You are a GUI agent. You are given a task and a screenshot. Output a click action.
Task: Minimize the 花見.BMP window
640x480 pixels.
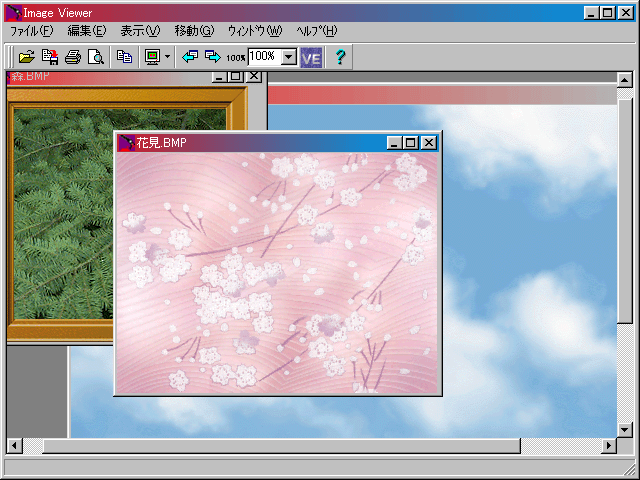point(394,143)
